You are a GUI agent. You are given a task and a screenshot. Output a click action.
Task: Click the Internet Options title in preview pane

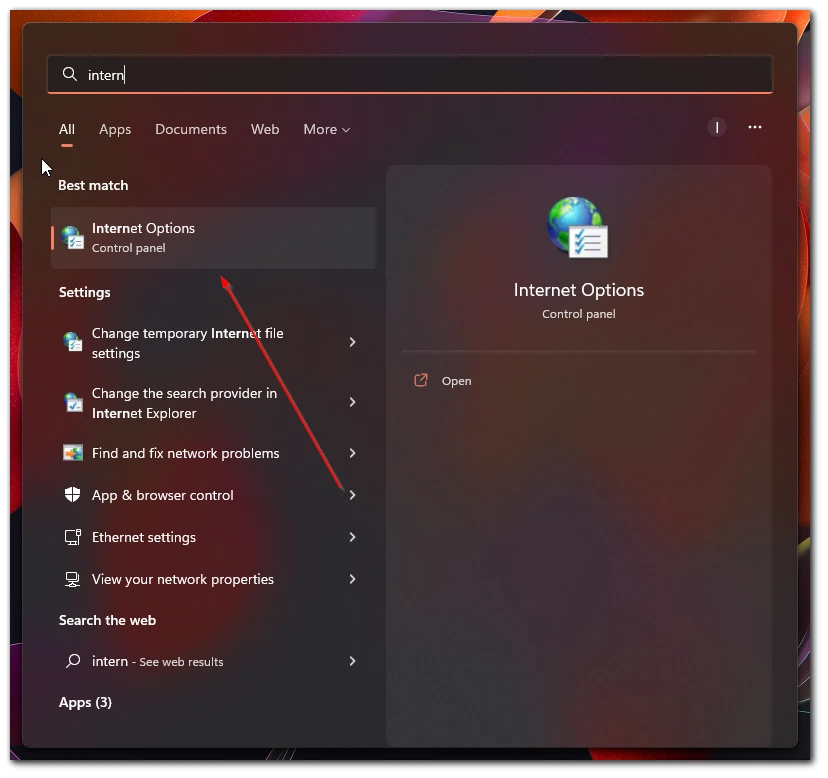click(x=578, y=290)
